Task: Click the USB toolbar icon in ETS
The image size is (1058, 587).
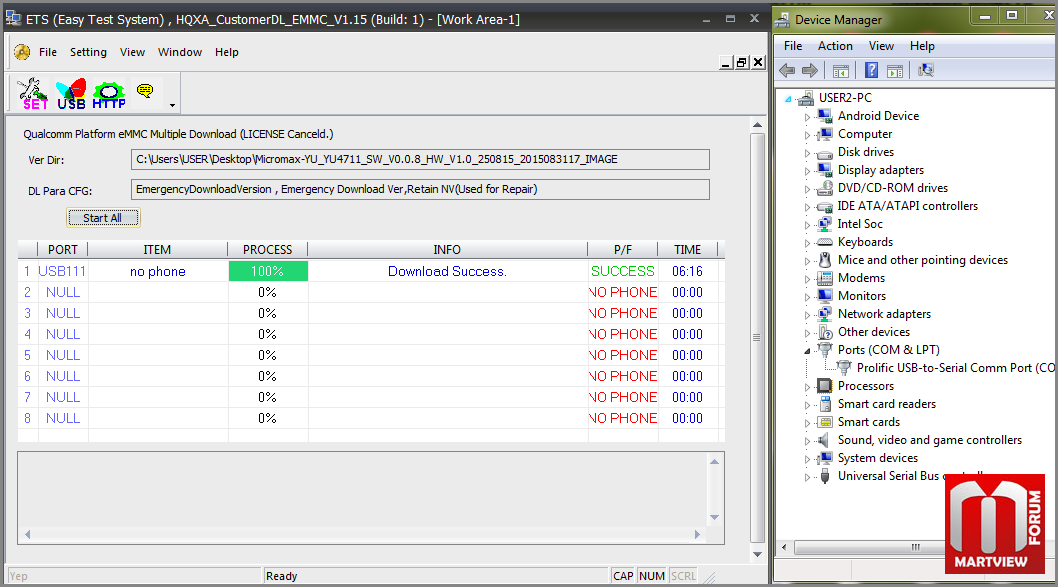Action: point(72,94)
